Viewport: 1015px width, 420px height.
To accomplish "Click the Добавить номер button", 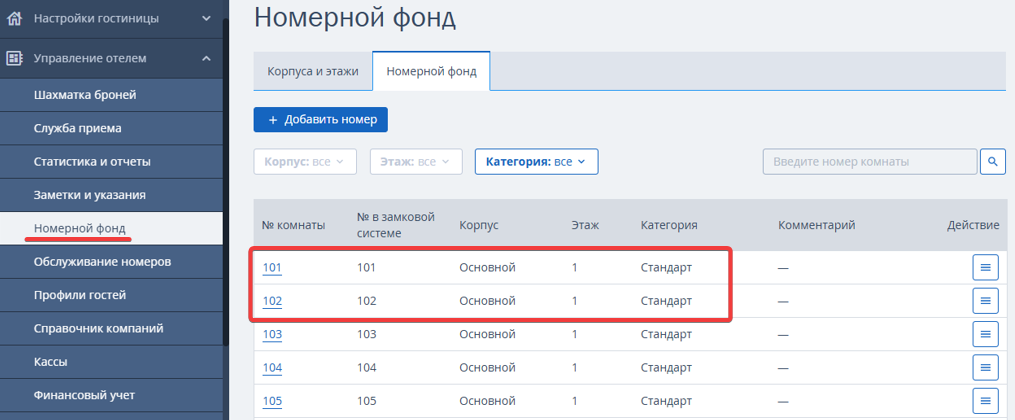I will (x=320, y=120).
